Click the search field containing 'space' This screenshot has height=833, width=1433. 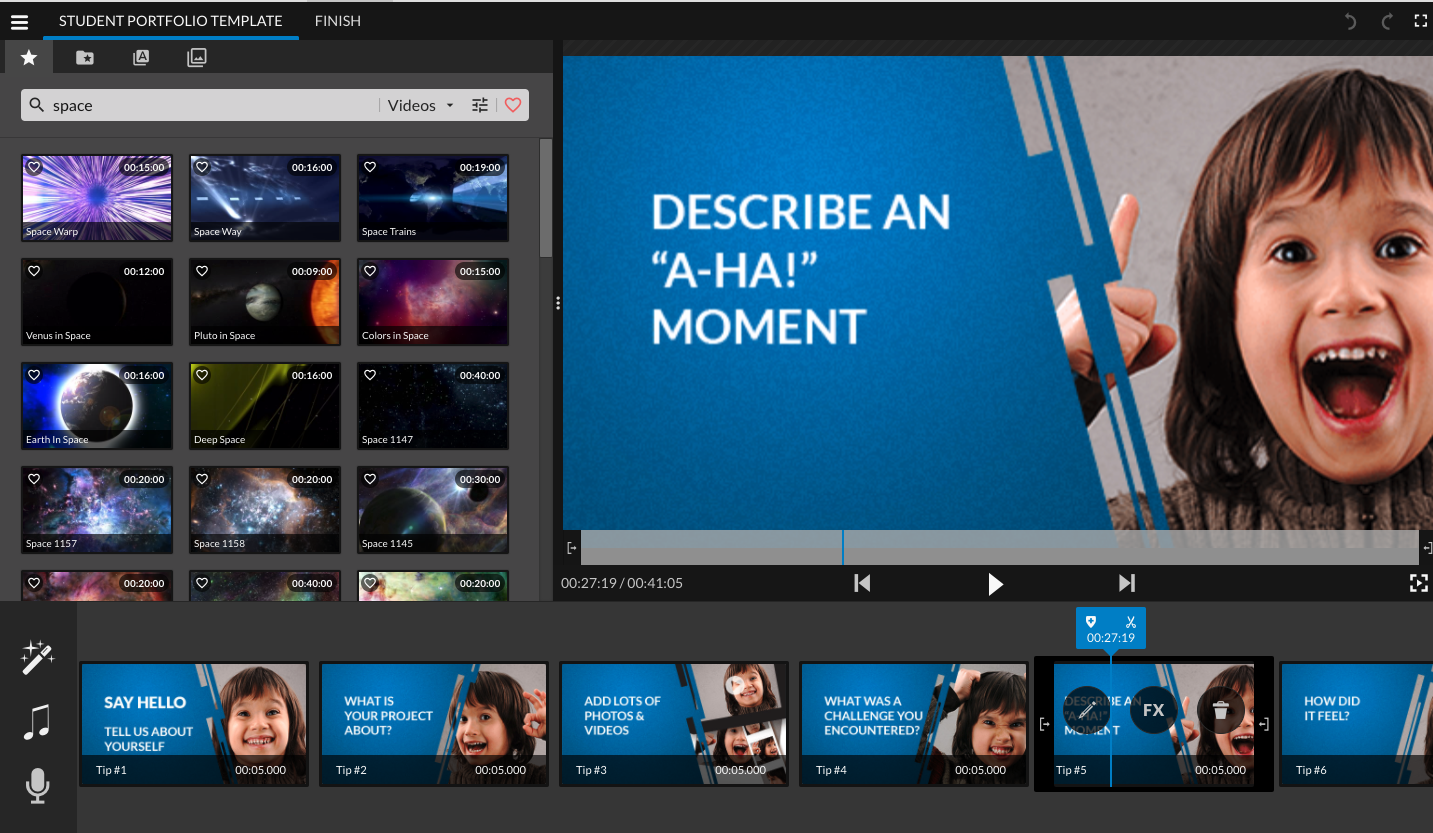(213, 105)
